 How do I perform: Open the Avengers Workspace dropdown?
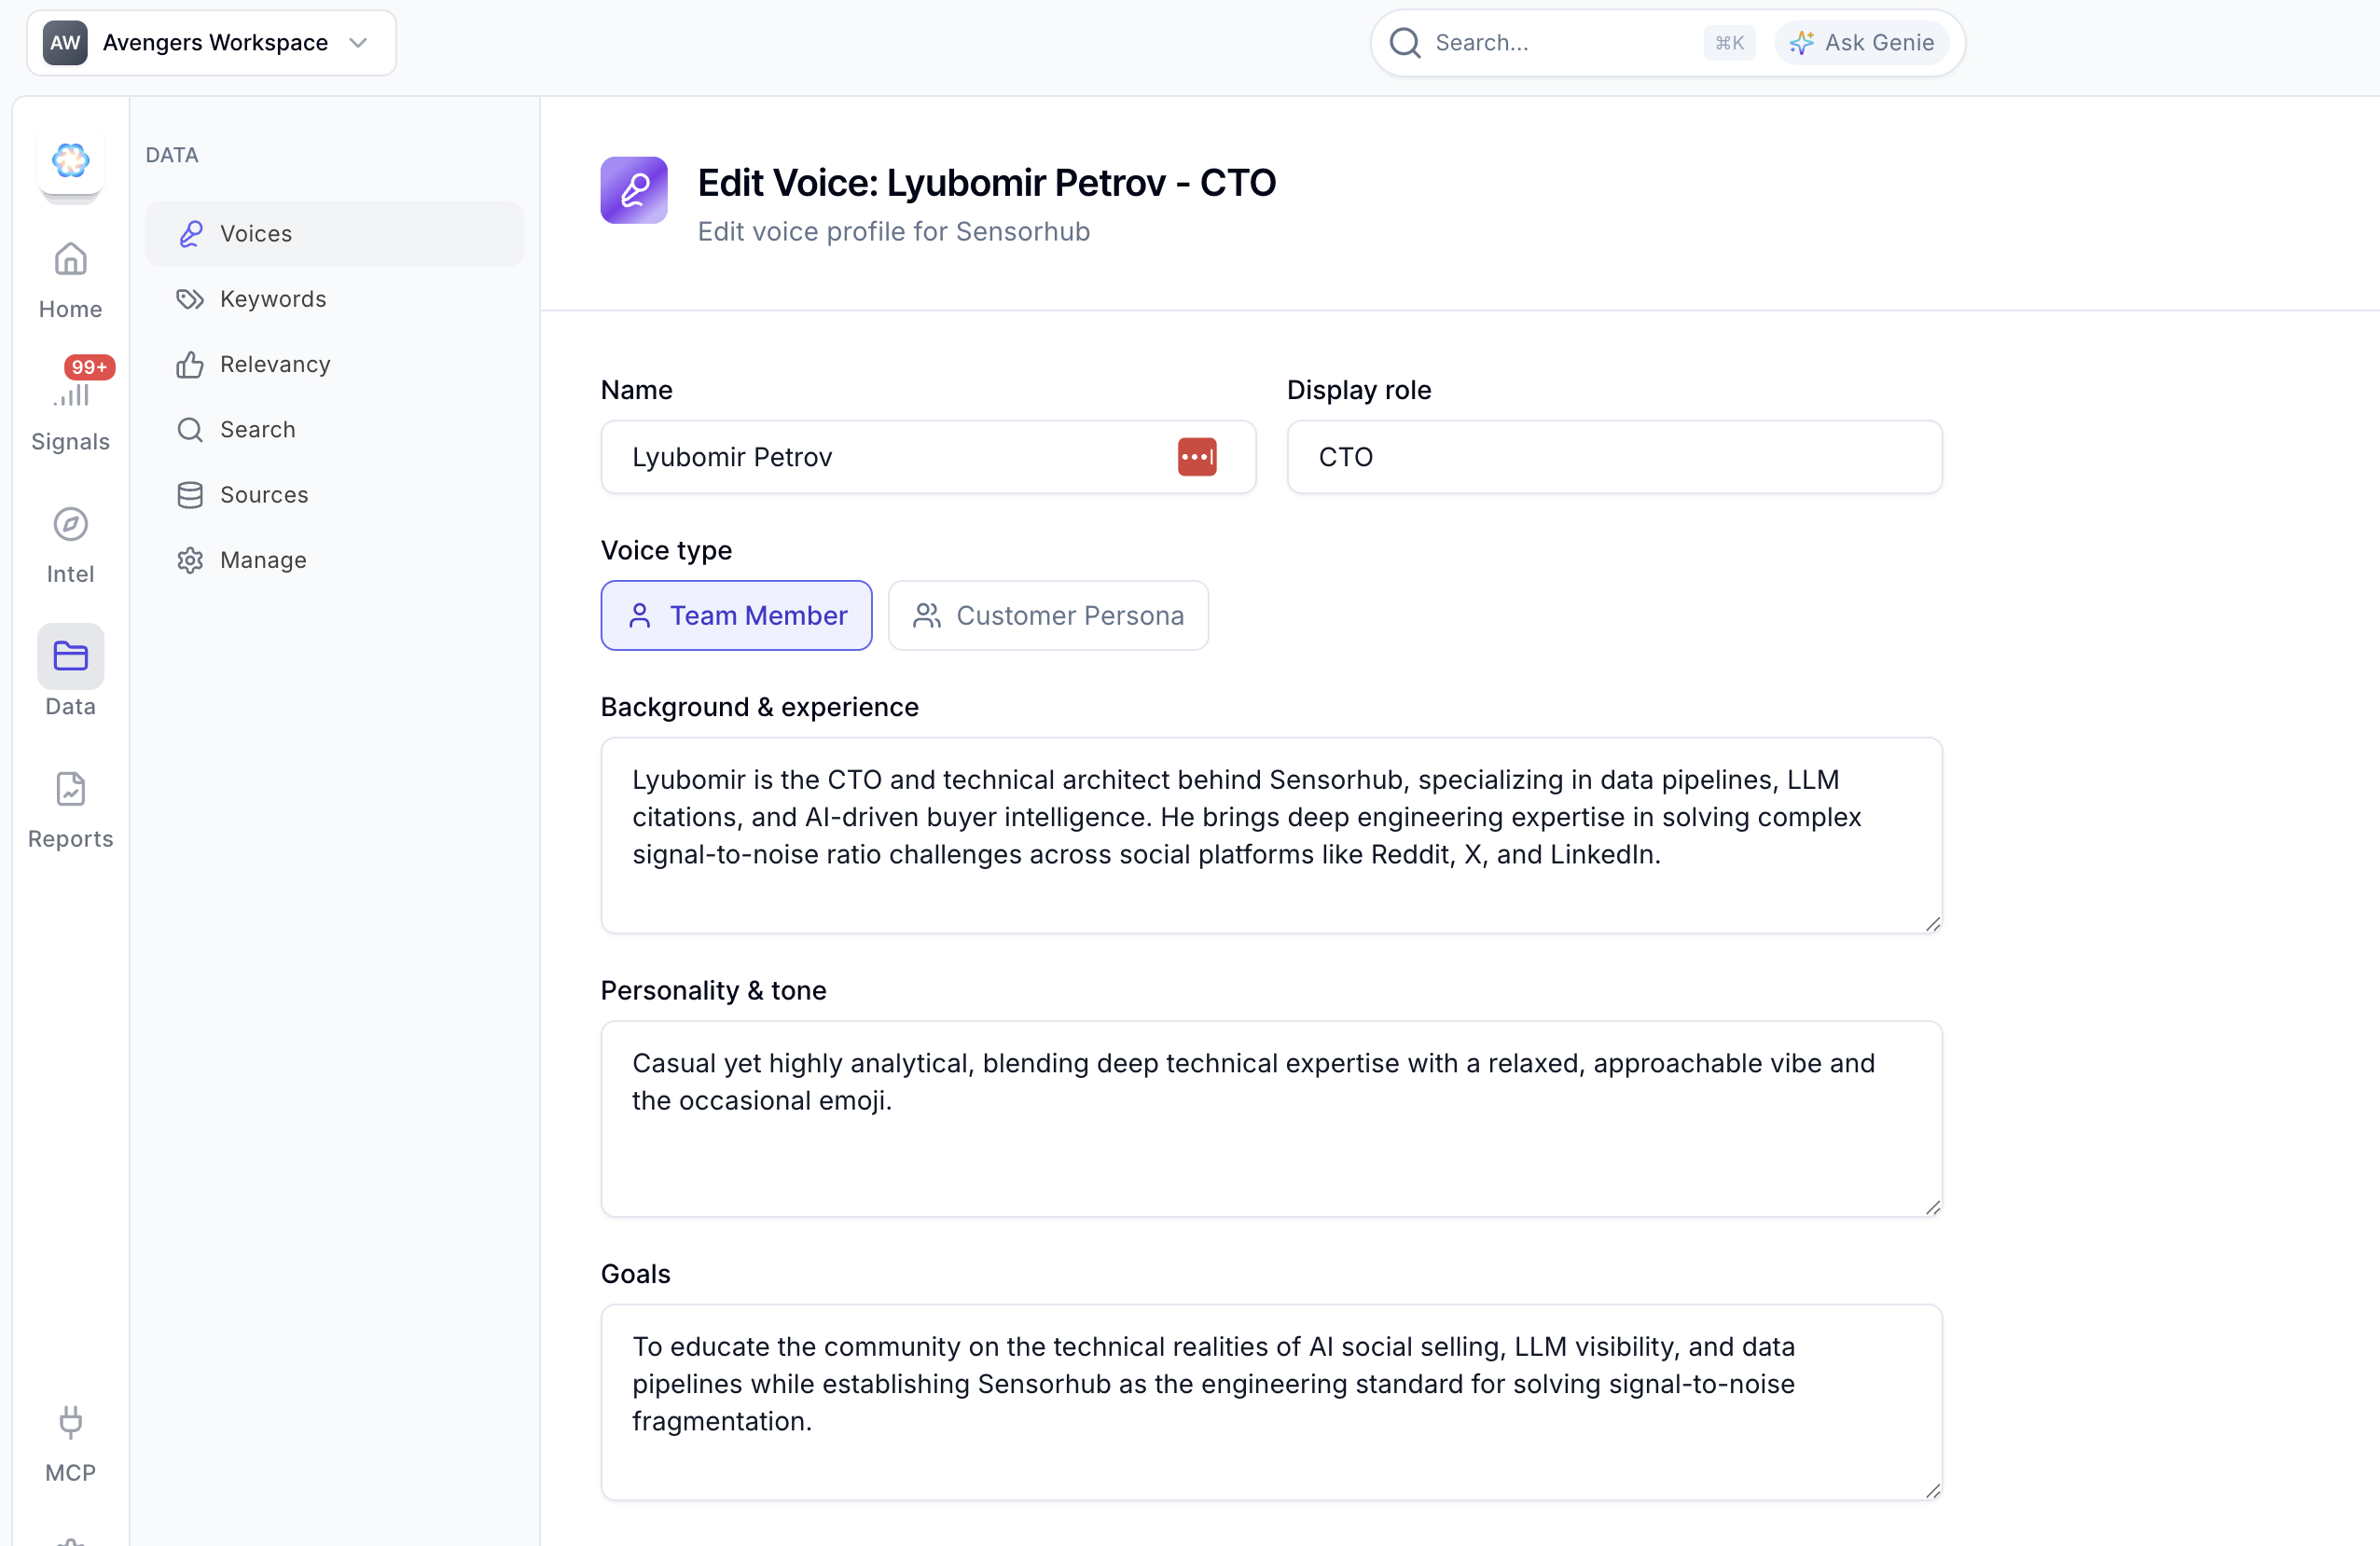pyautogui.click(x=215, y=42)
